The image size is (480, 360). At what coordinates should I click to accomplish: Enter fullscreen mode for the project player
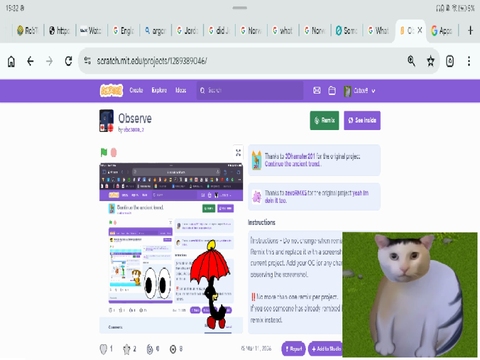238,153
